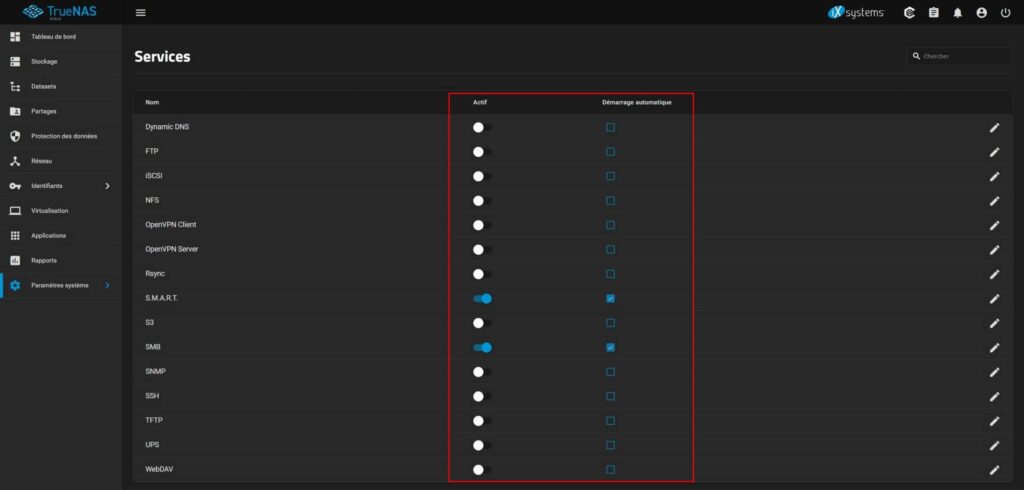This screenshot has width=1024, height=490.
Task: Click the iXsystems logo
Action: pyautogui.click(x=856, y=12)
